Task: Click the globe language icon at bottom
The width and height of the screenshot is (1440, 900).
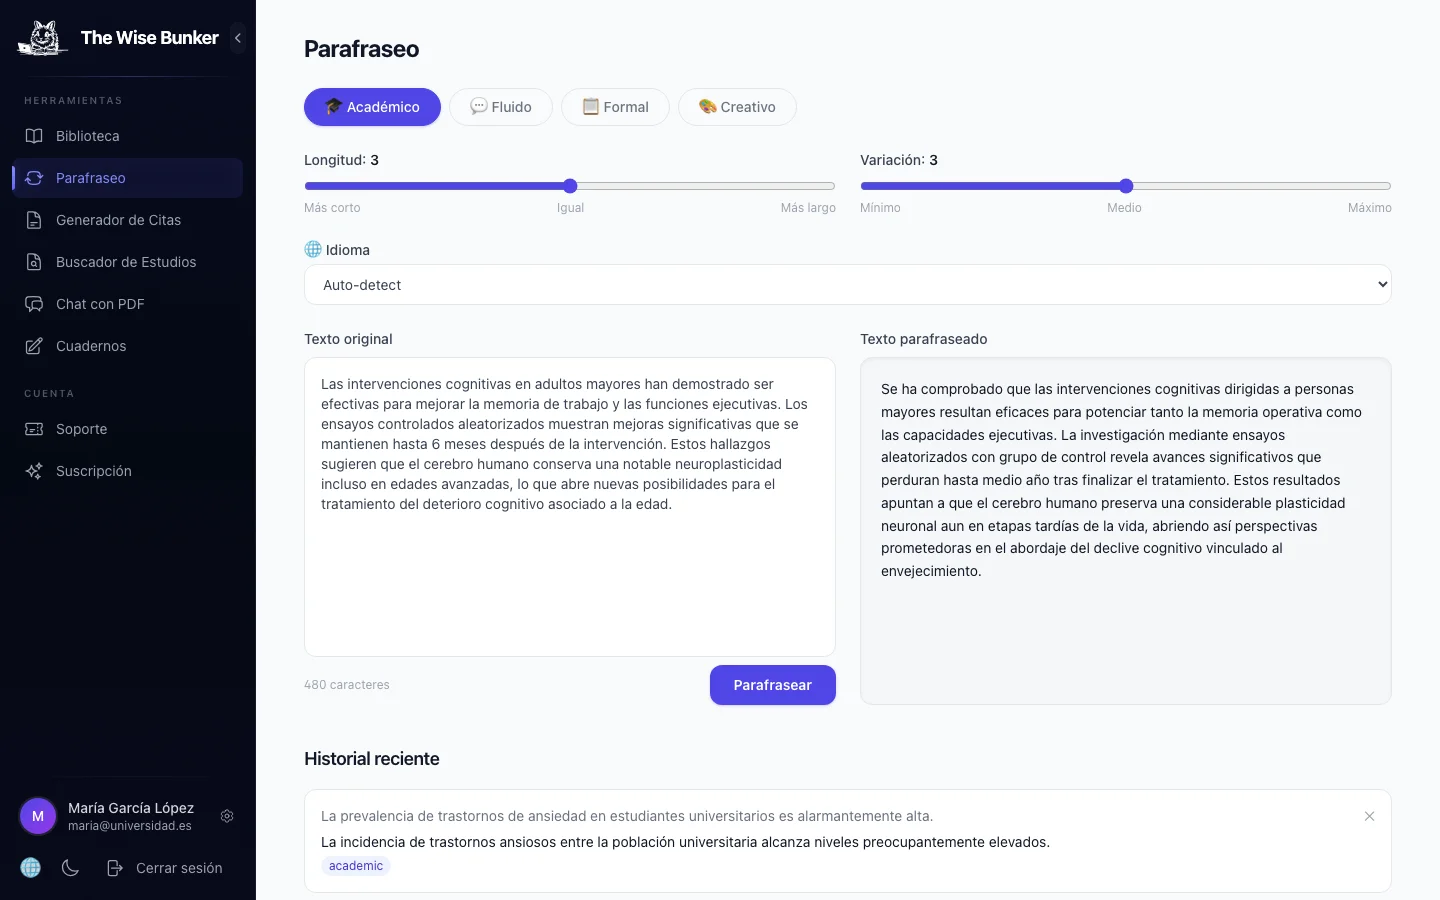Action: pyautogui.click(x=31, y=868)
